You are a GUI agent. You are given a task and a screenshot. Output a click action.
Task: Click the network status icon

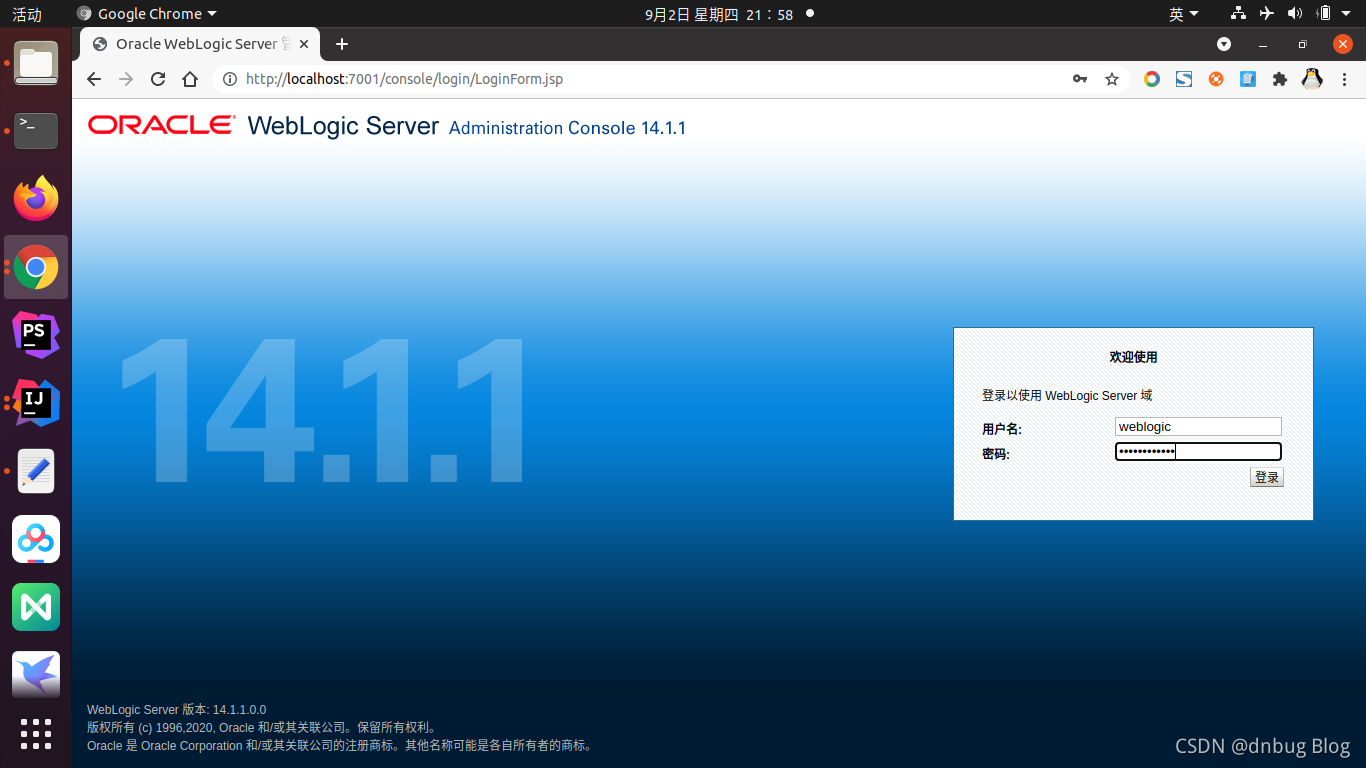point(1238,13)
